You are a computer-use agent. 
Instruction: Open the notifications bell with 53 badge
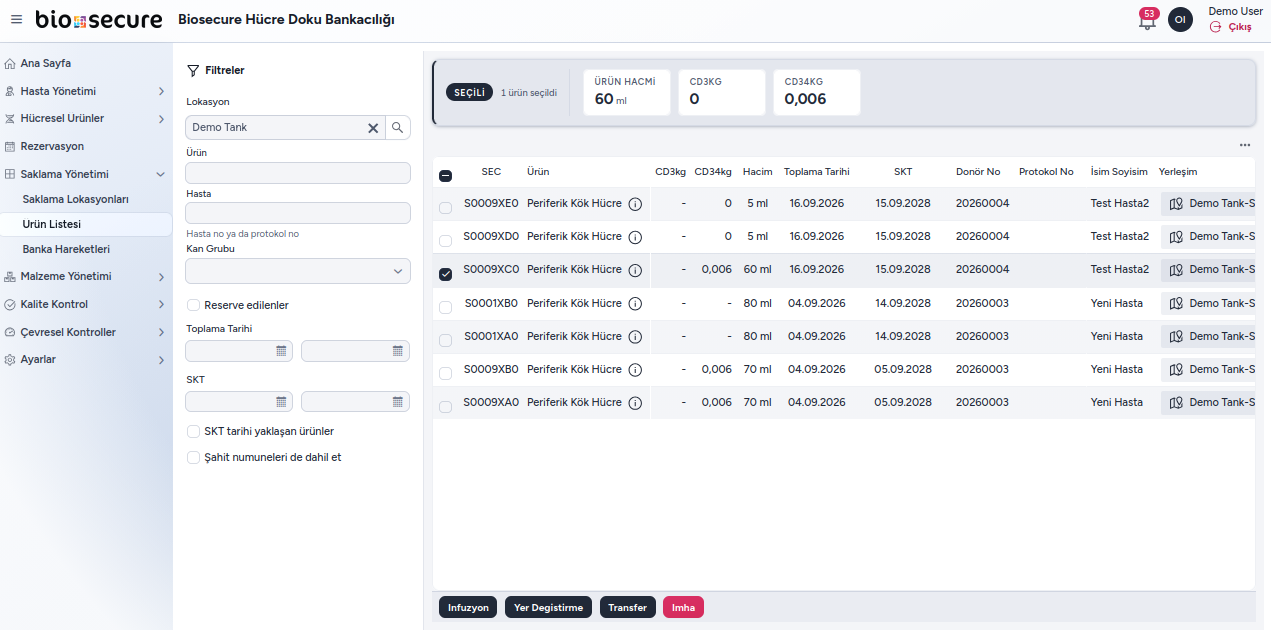point(1147,20)
